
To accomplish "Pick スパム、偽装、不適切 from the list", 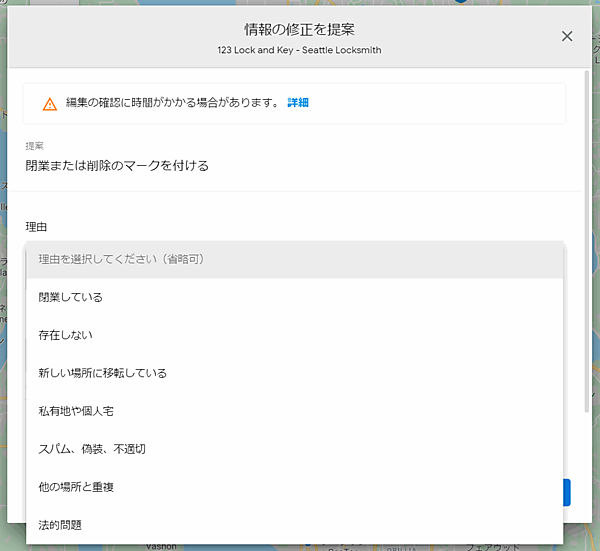I will (x=92, y=449).
